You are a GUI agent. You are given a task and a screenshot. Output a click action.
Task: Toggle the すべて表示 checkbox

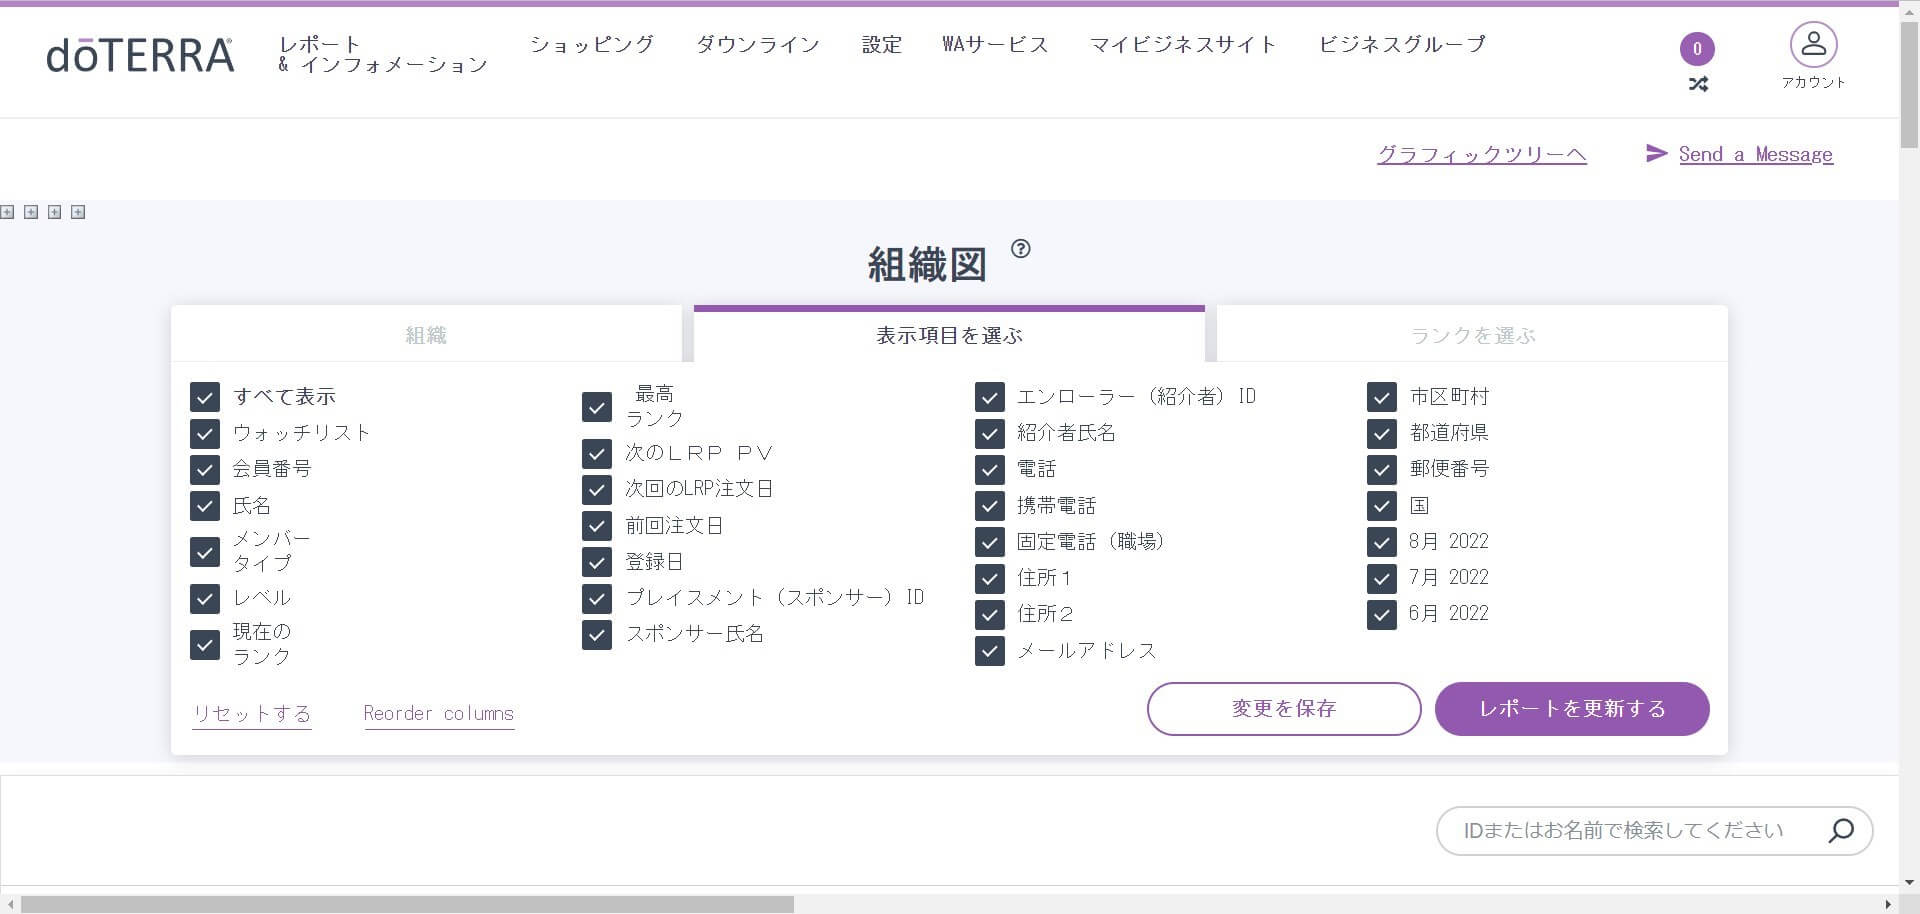click(x=205, y=397)
